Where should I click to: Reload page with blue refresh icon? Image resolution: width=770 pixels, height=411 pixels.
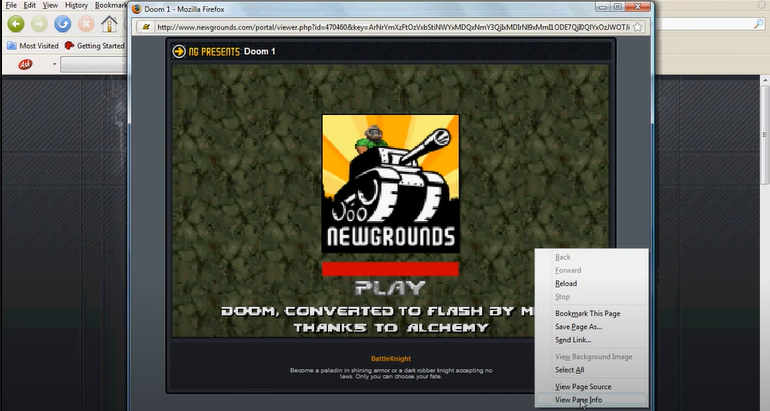pos(62,24)
